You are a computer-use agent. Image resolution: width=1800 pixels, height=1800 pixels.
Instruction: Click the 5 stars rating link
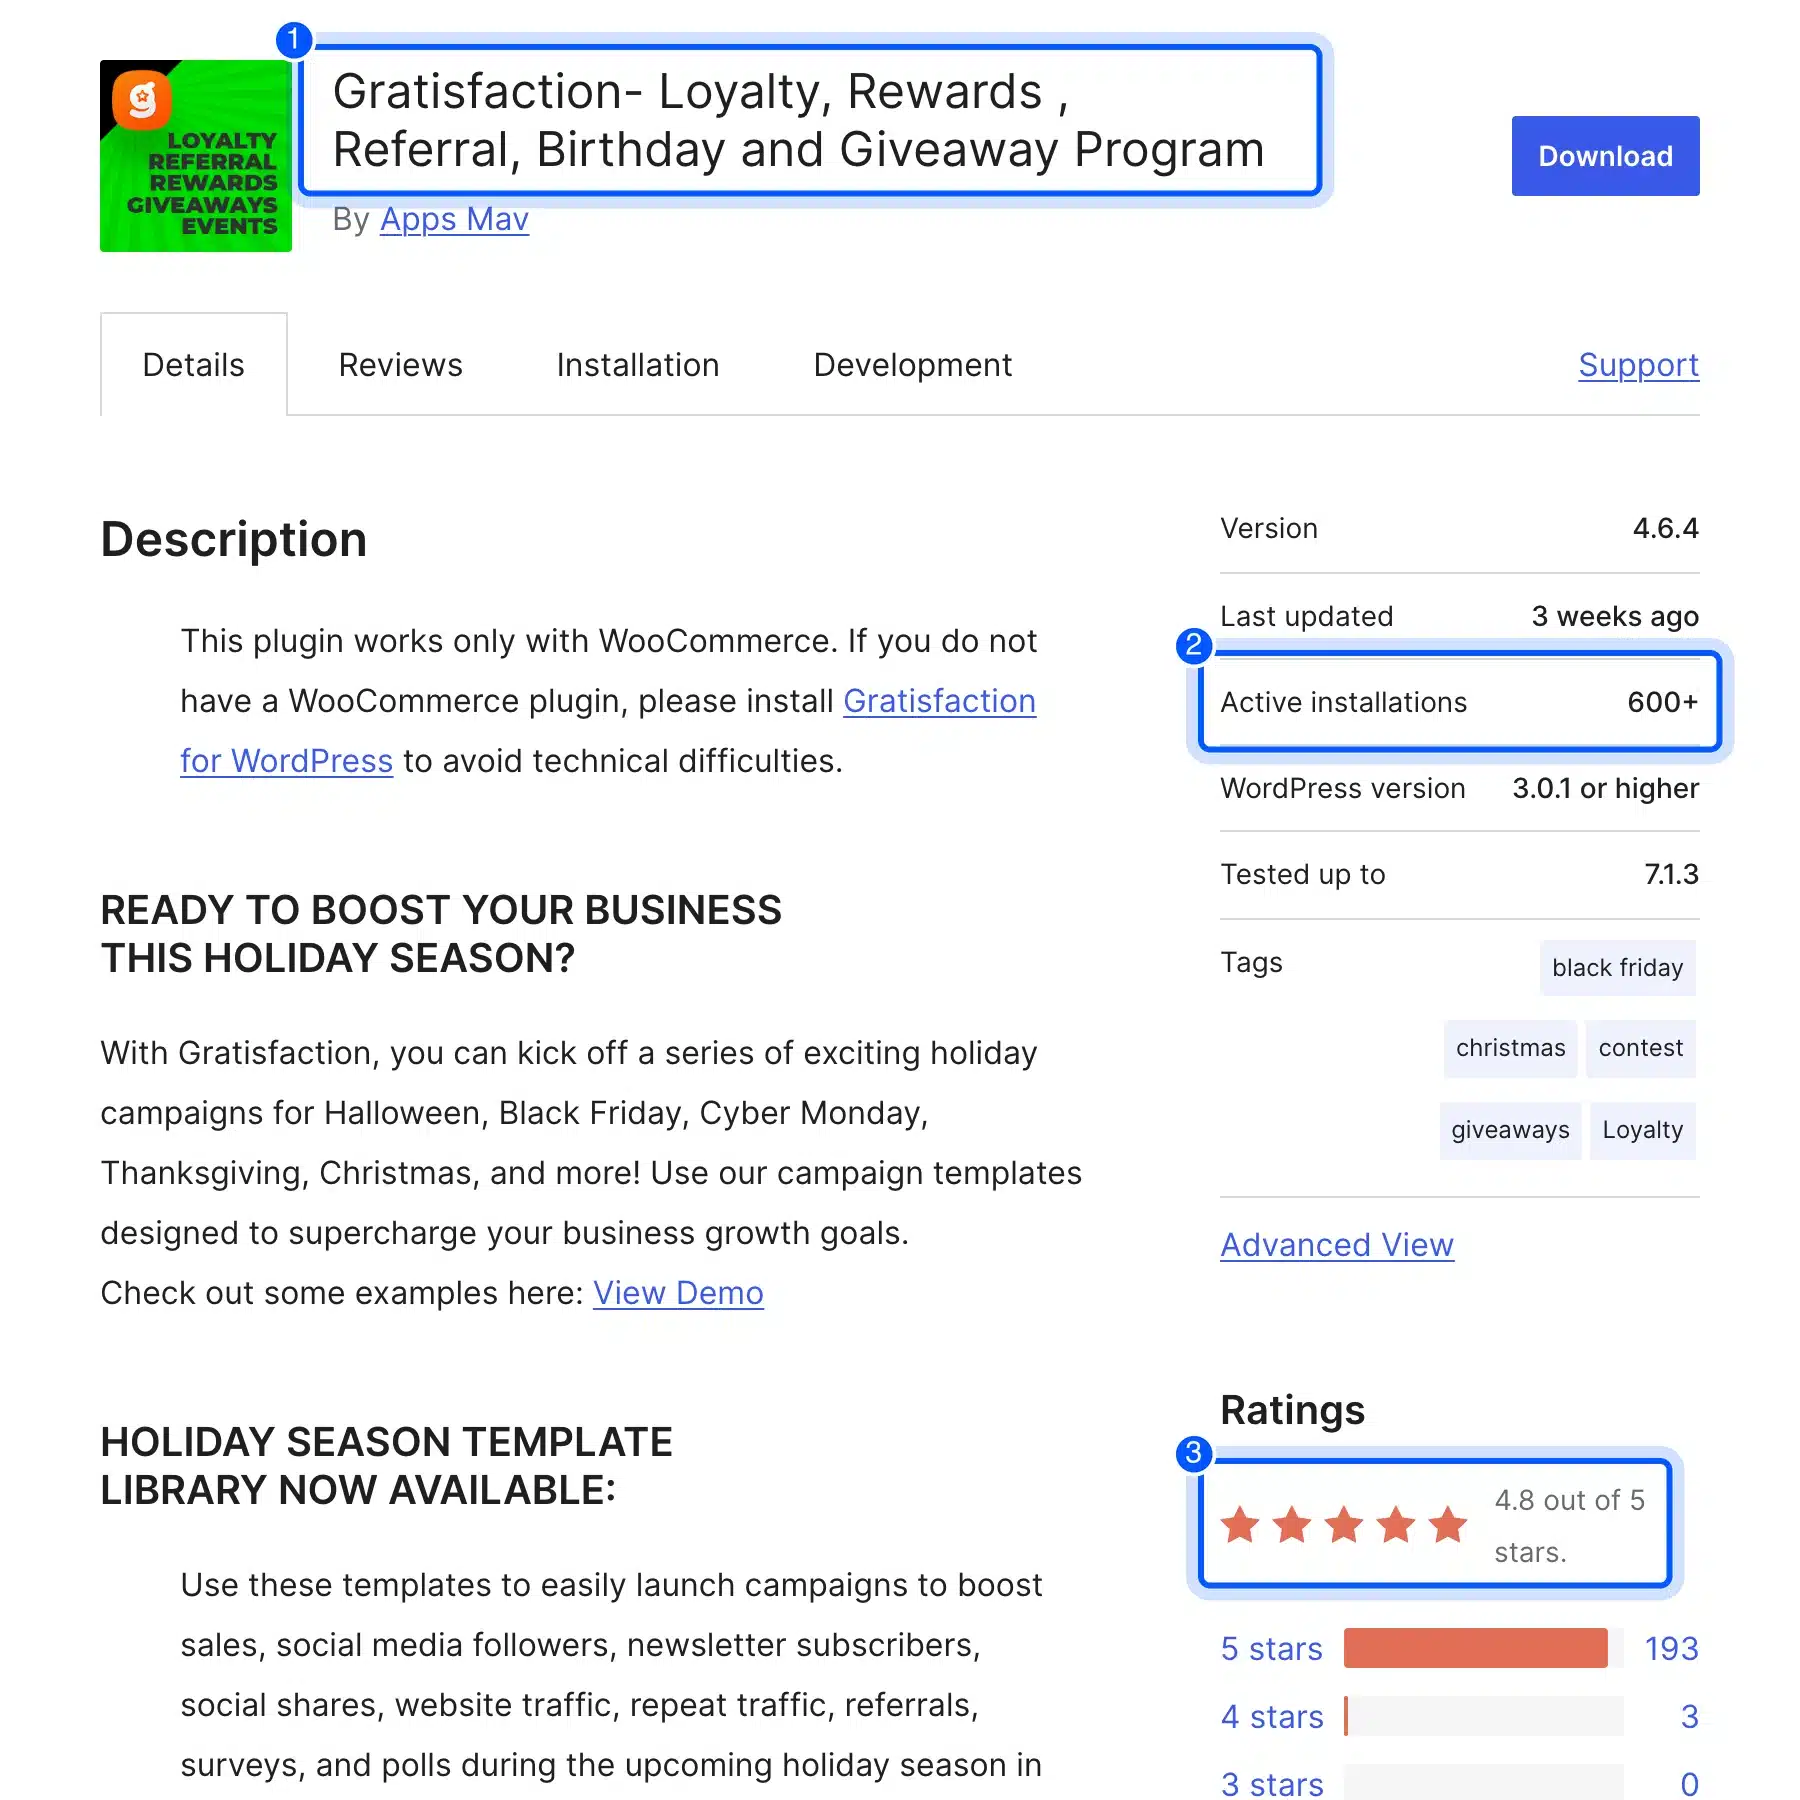(x=1272, y=1649)
